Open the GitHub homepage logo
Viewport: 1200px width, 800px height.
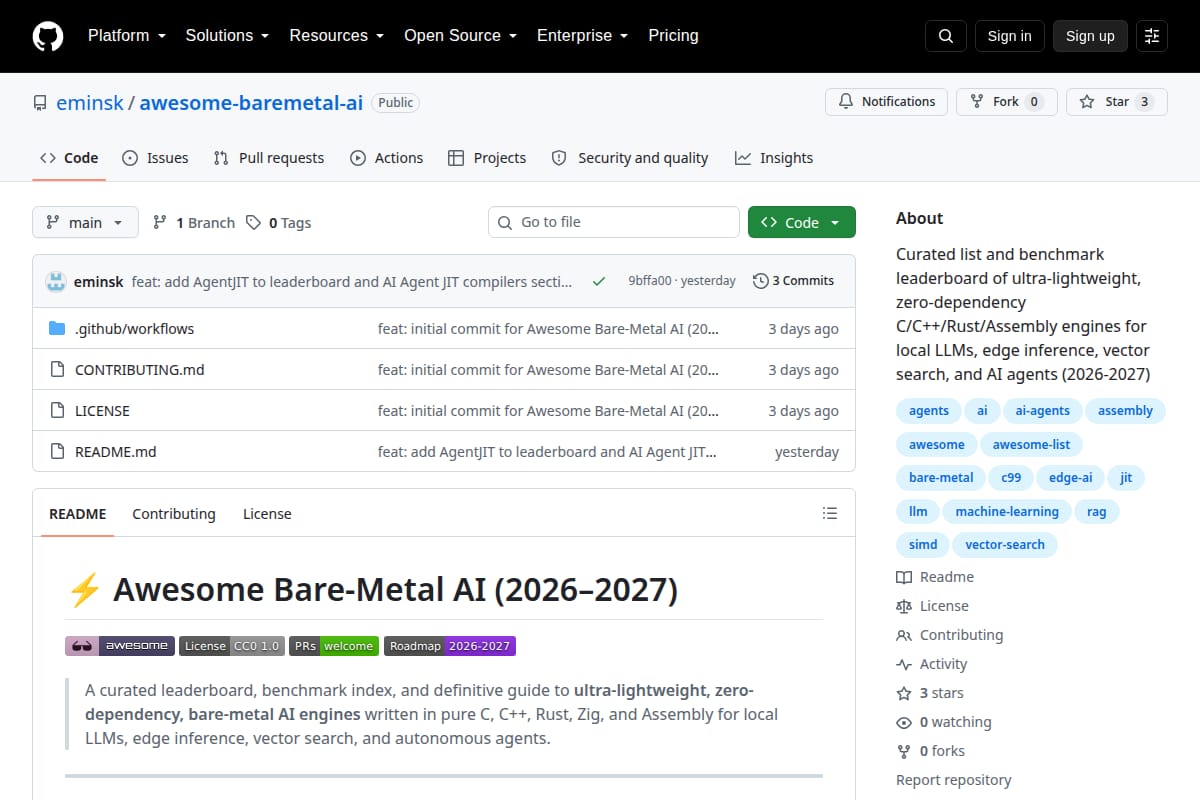(48, 36)
